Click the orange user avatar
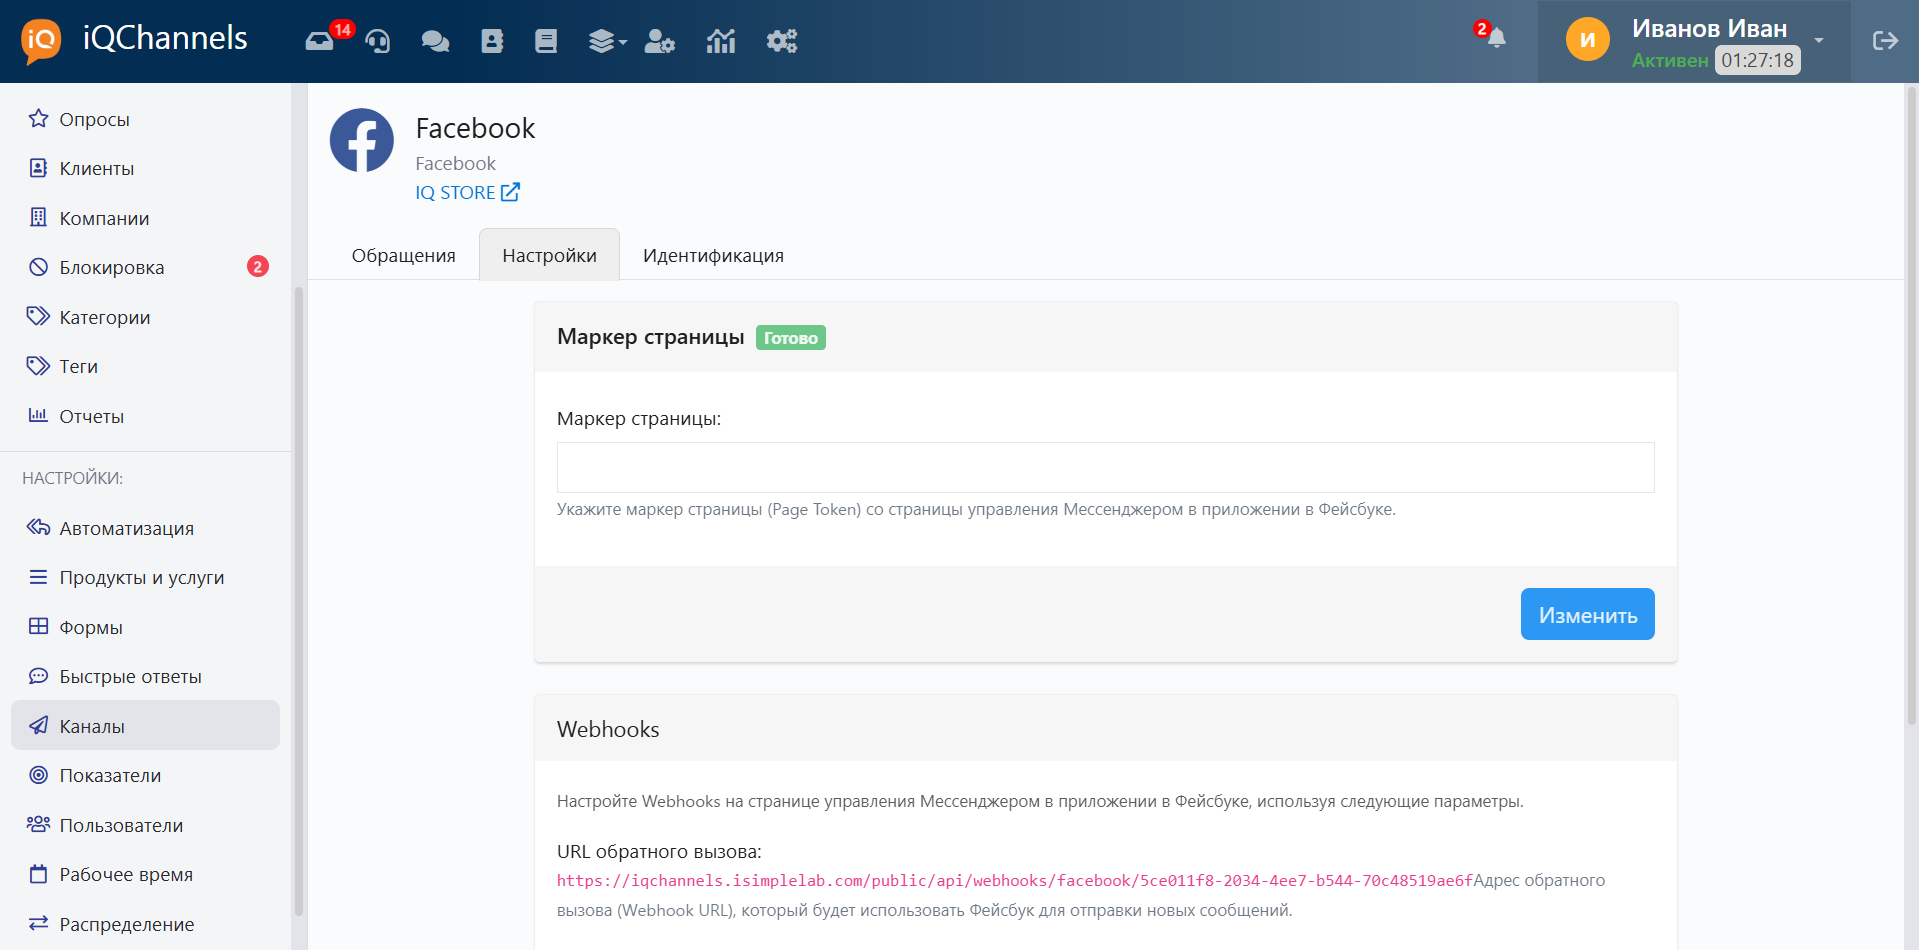Image resolution: width=1919 pixels, height=950 pixels. tap(1587, 40)
